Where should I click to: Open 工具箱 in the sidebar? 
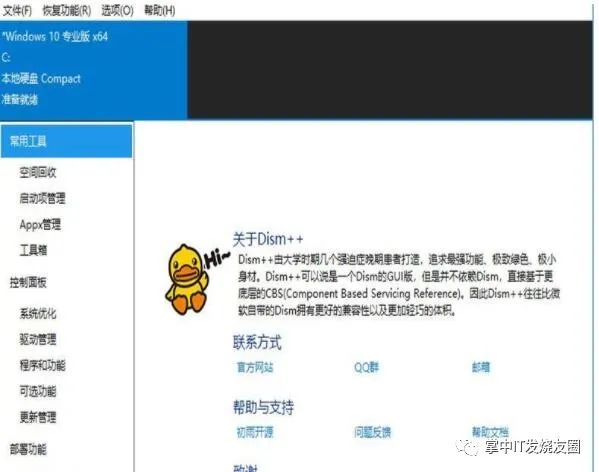pos(33,251)
